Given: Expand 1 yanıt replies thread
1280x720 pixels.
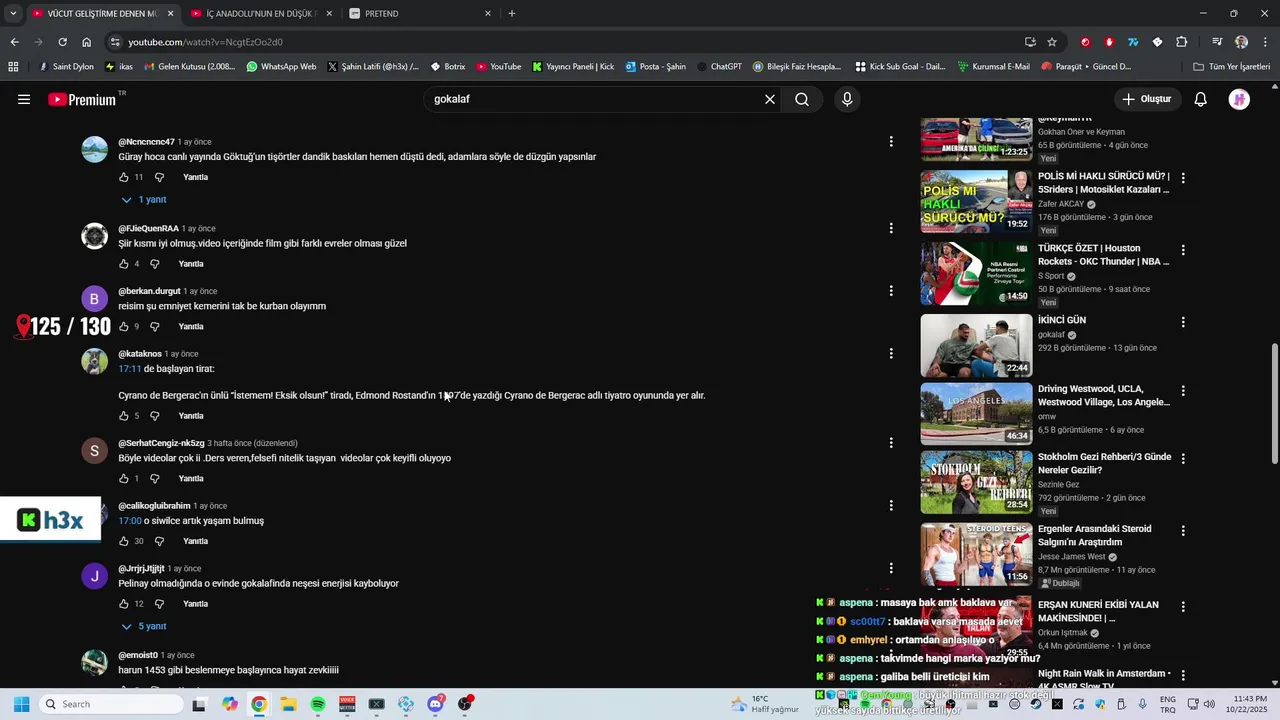Looking at the screenshot, I should coord(144,200).
